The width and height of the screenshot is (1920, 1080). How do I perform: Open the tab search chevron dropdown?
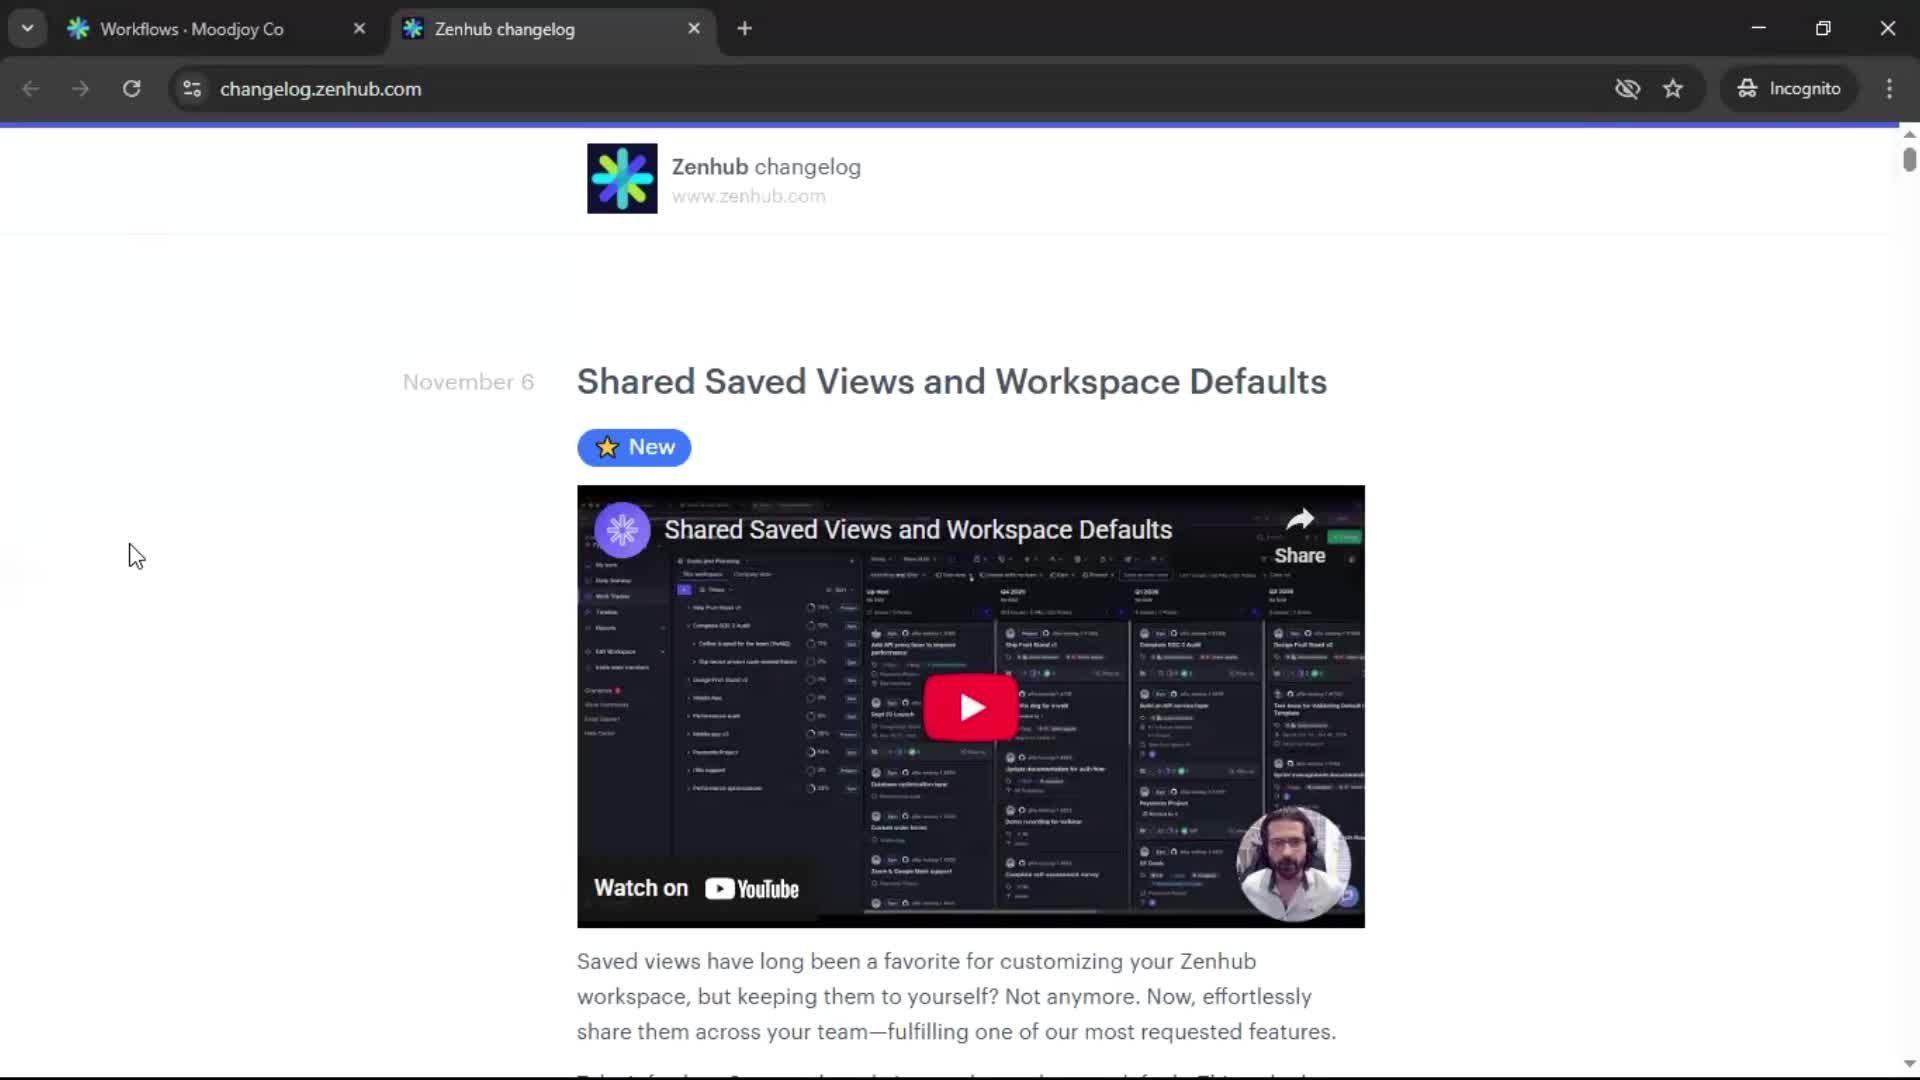(27, 28)
